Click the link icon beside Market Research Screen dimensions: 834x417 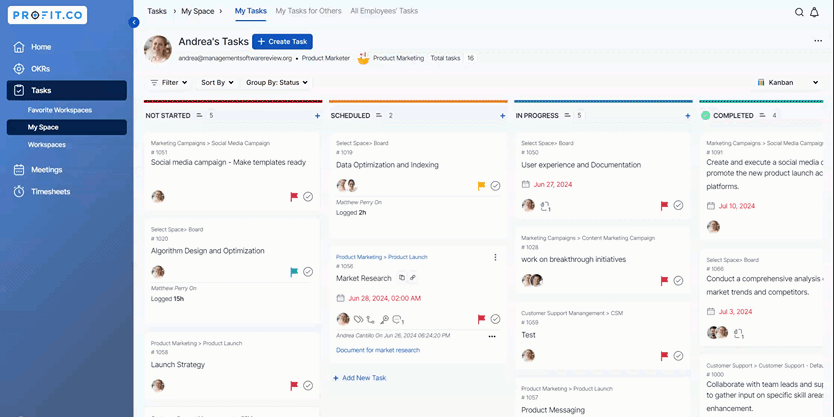(x=413, y=277)
